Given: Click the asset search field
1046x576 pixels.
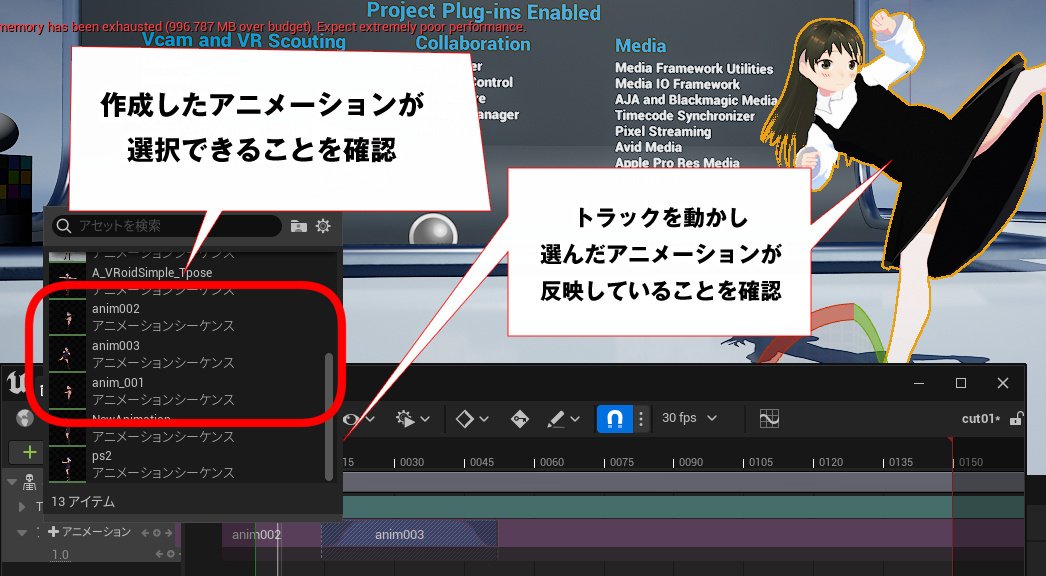Looking at the screenshot, I should point(167,226).
